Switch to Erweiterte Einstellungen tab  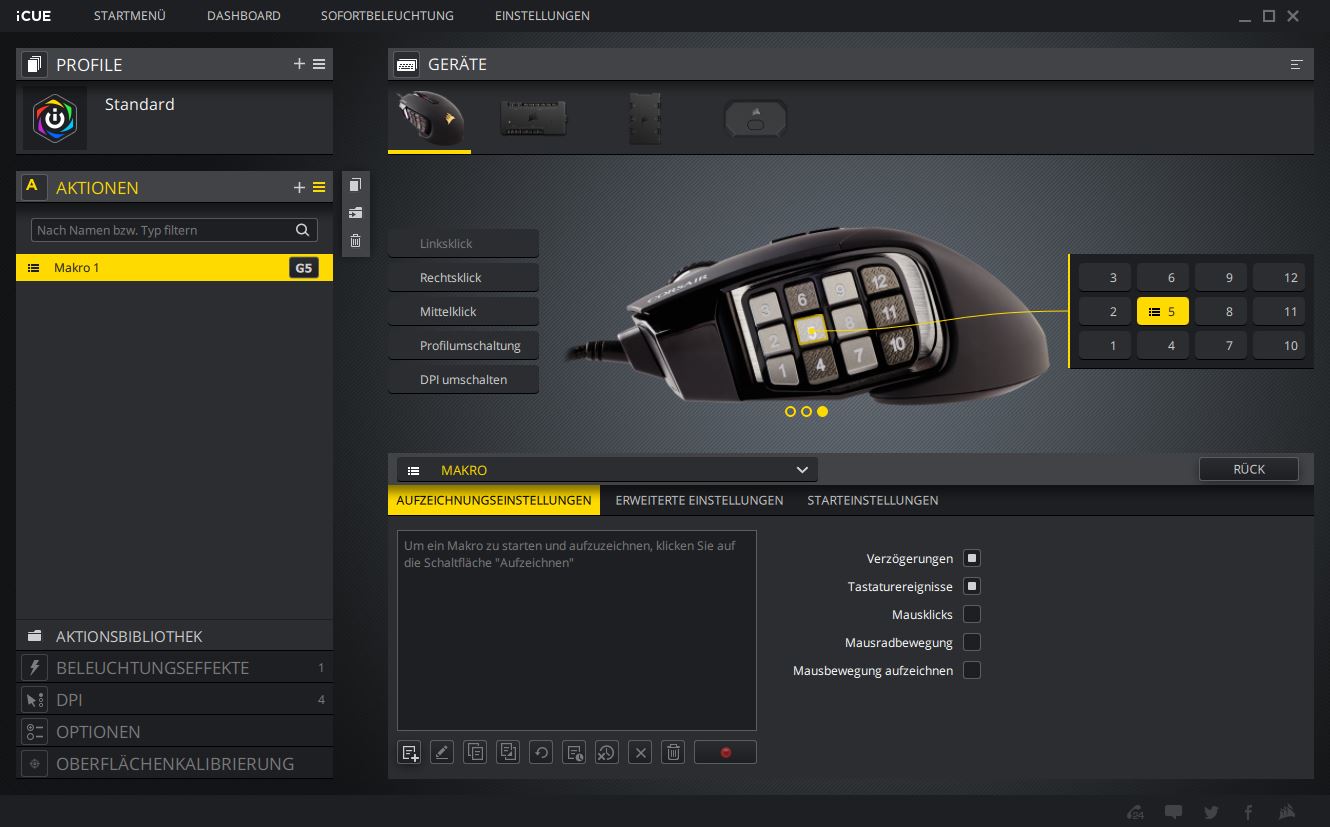point(699,500)
